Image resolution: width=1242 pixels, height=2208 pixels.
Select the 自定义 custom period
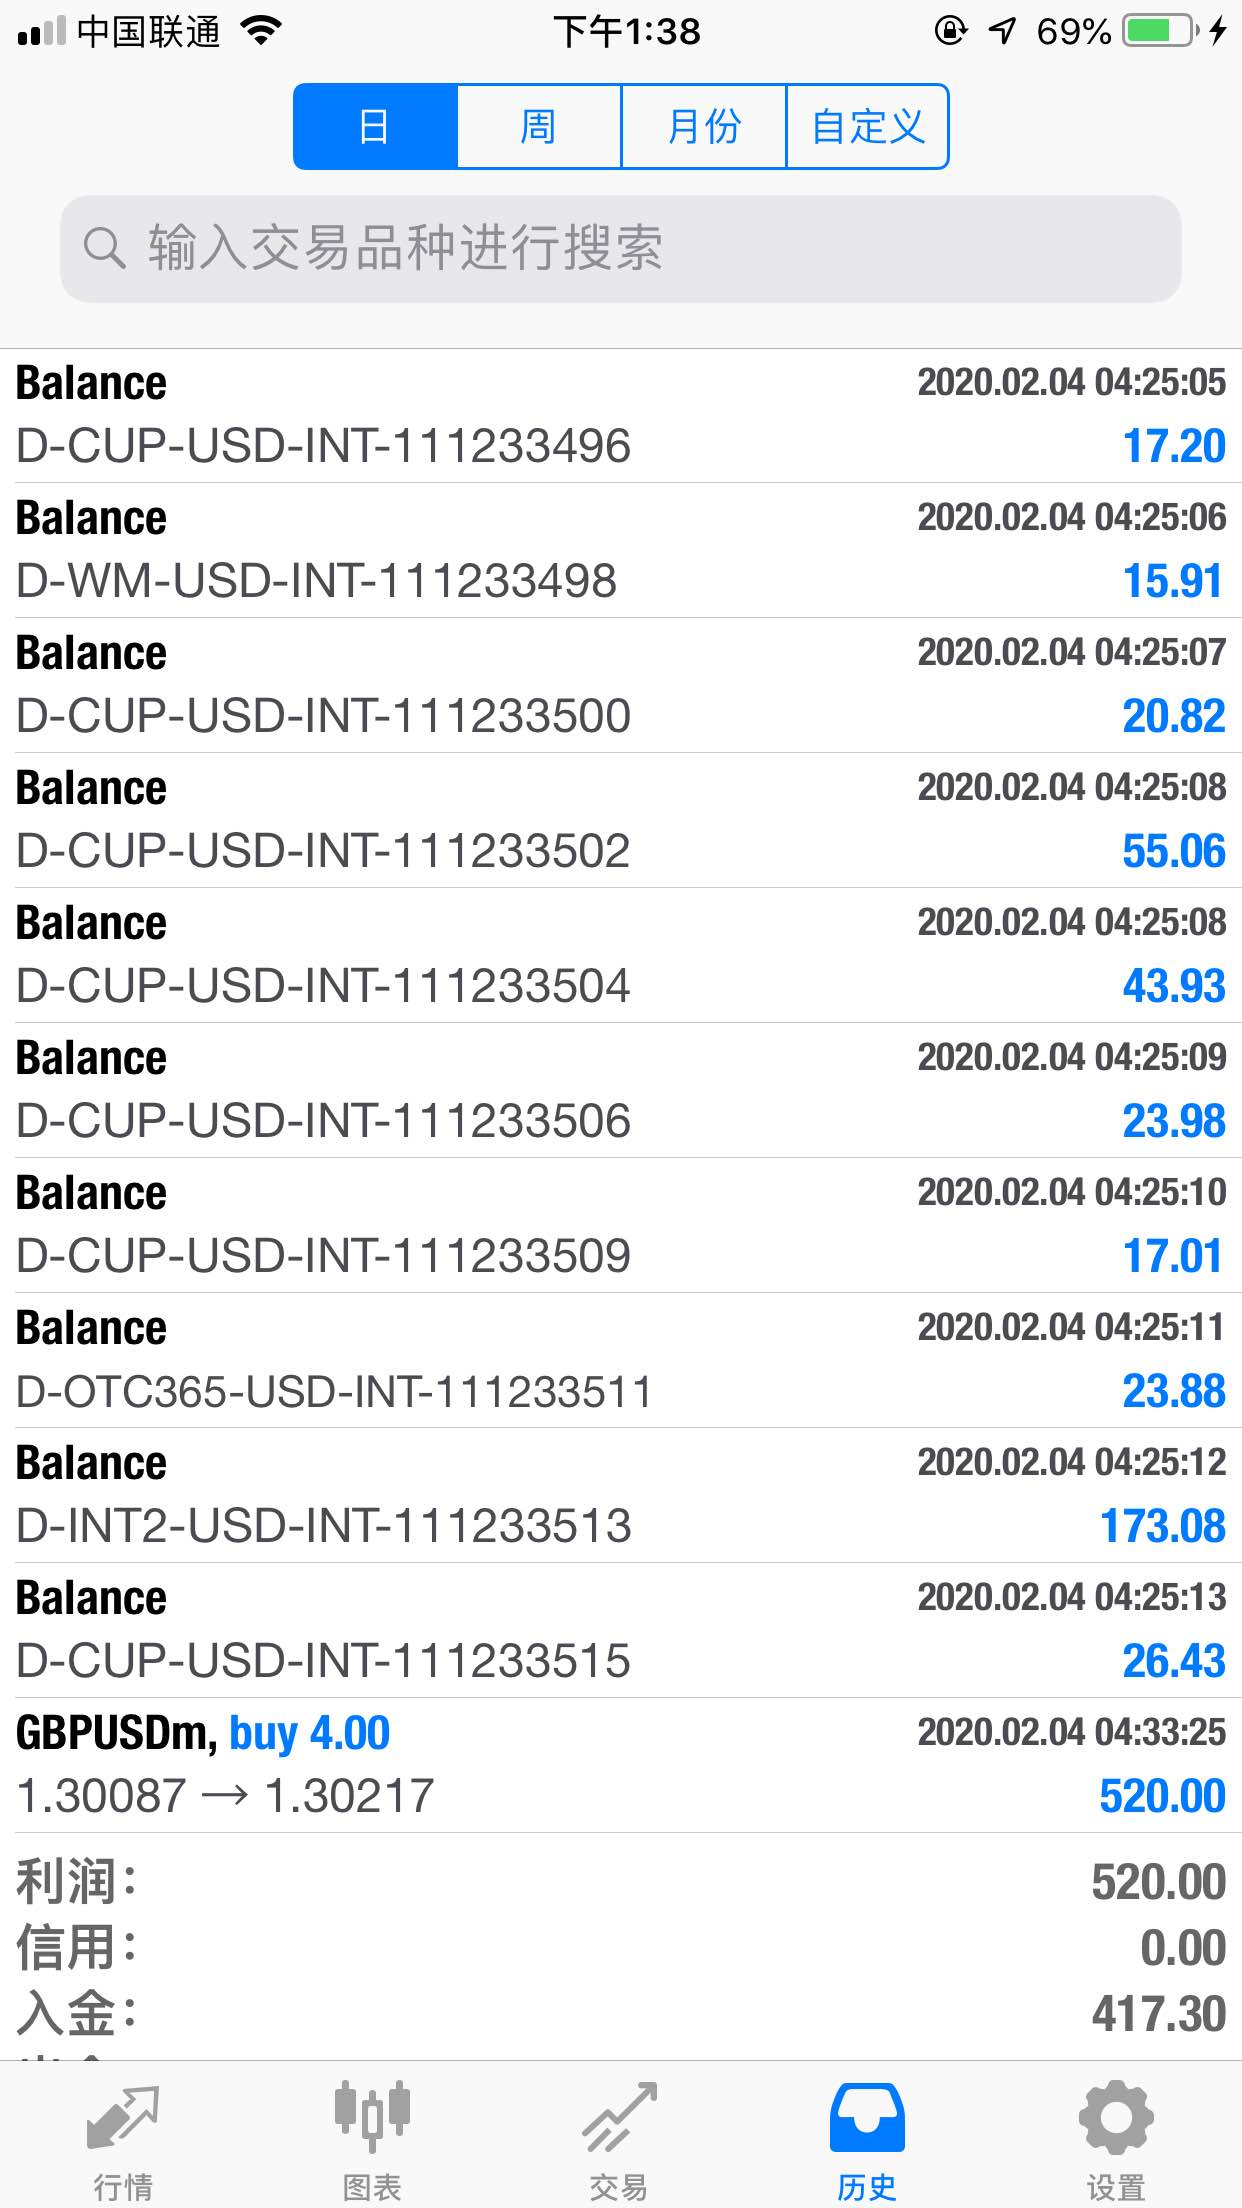click(868, 127)
